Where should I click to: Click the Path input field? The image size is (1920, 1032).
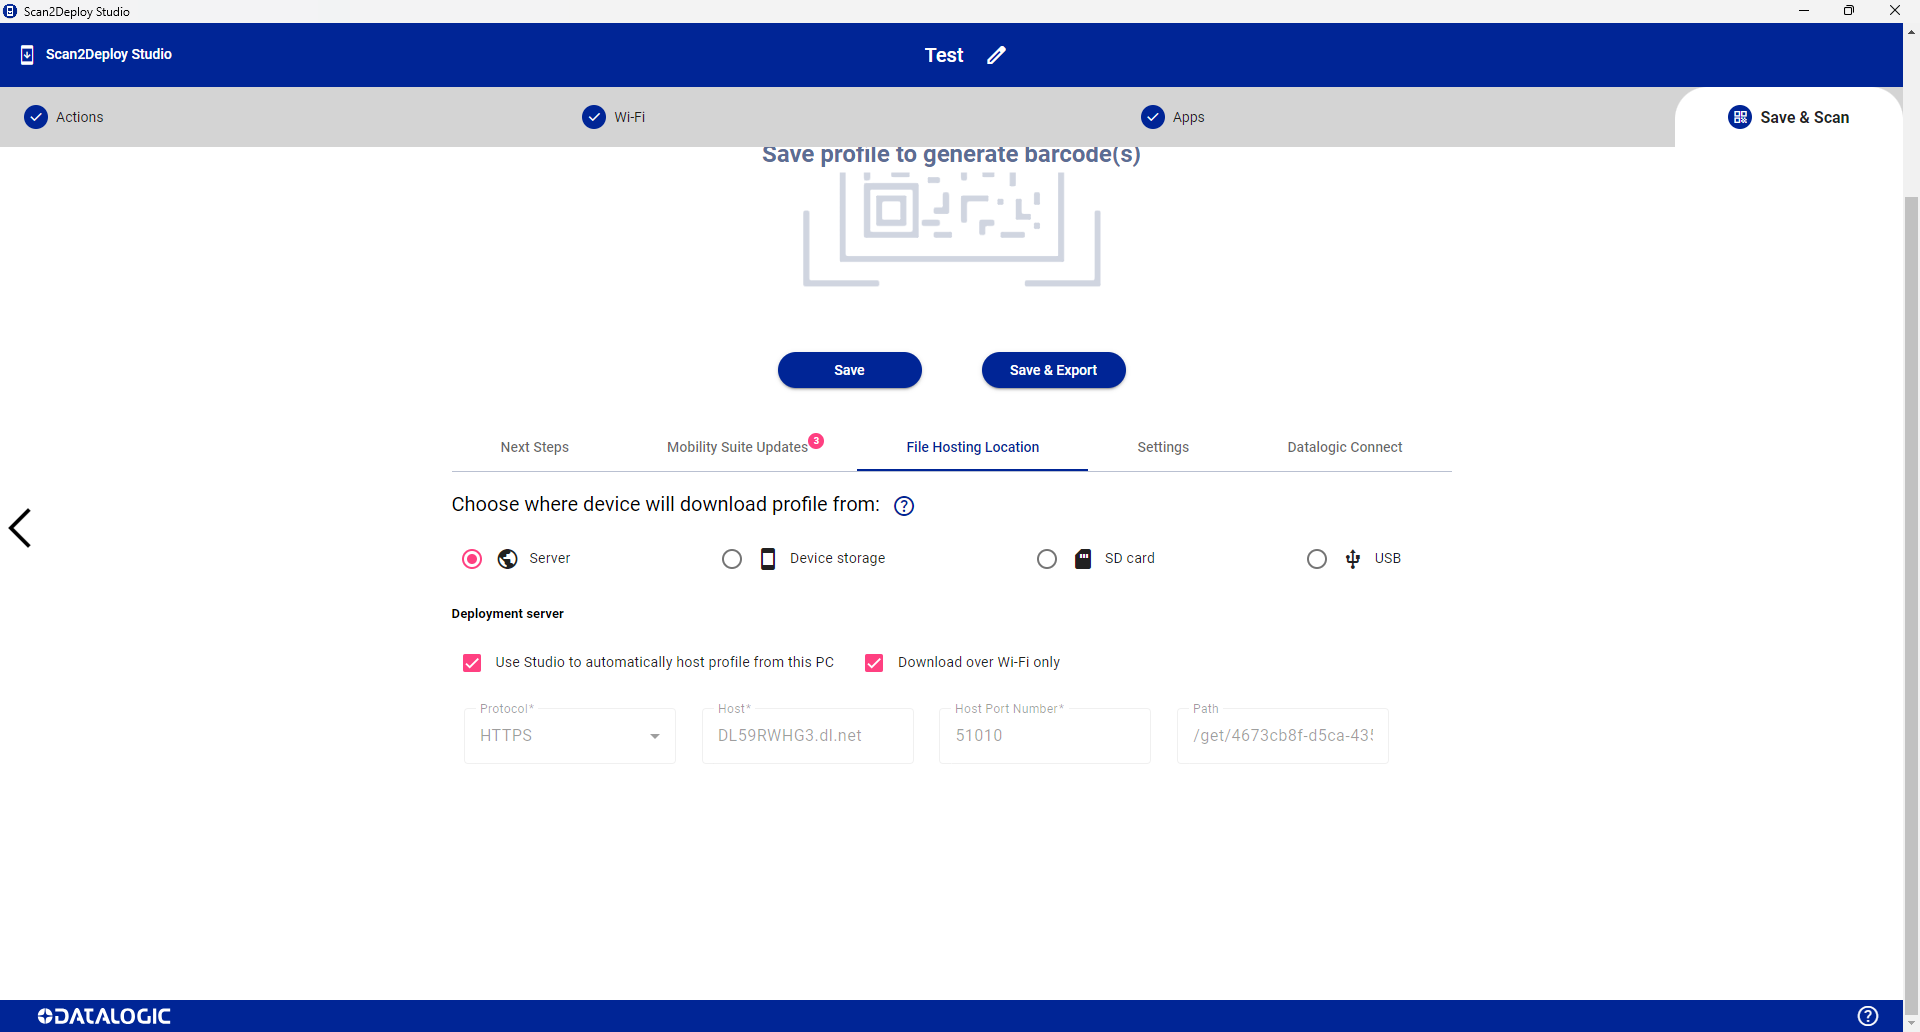click(x=1283, y=736)
